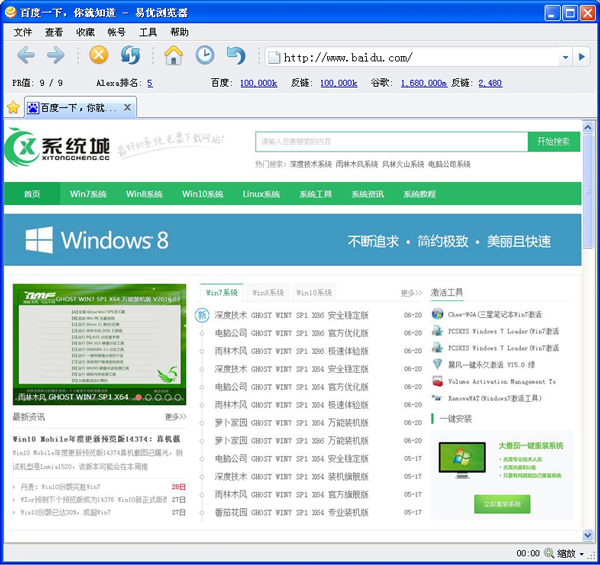Click 更多>> beside 最新资讯
The width and height of the screenshot is (600, 565).
click(176, 417)
